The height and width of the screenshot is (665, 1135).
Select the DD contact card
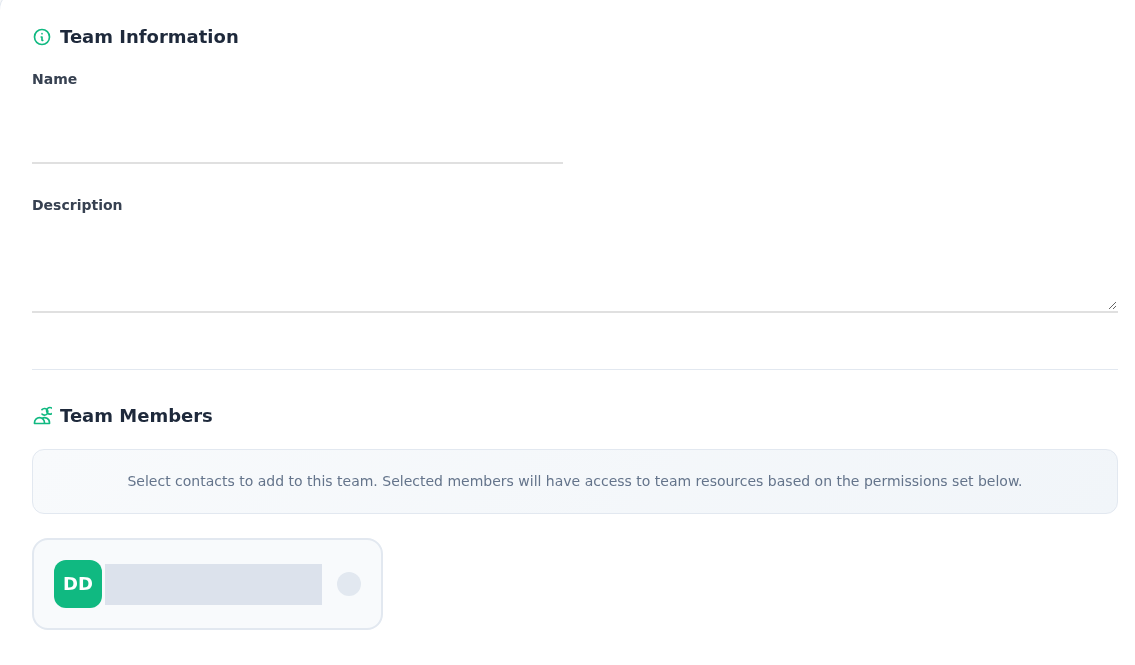[x=207, y=584]
